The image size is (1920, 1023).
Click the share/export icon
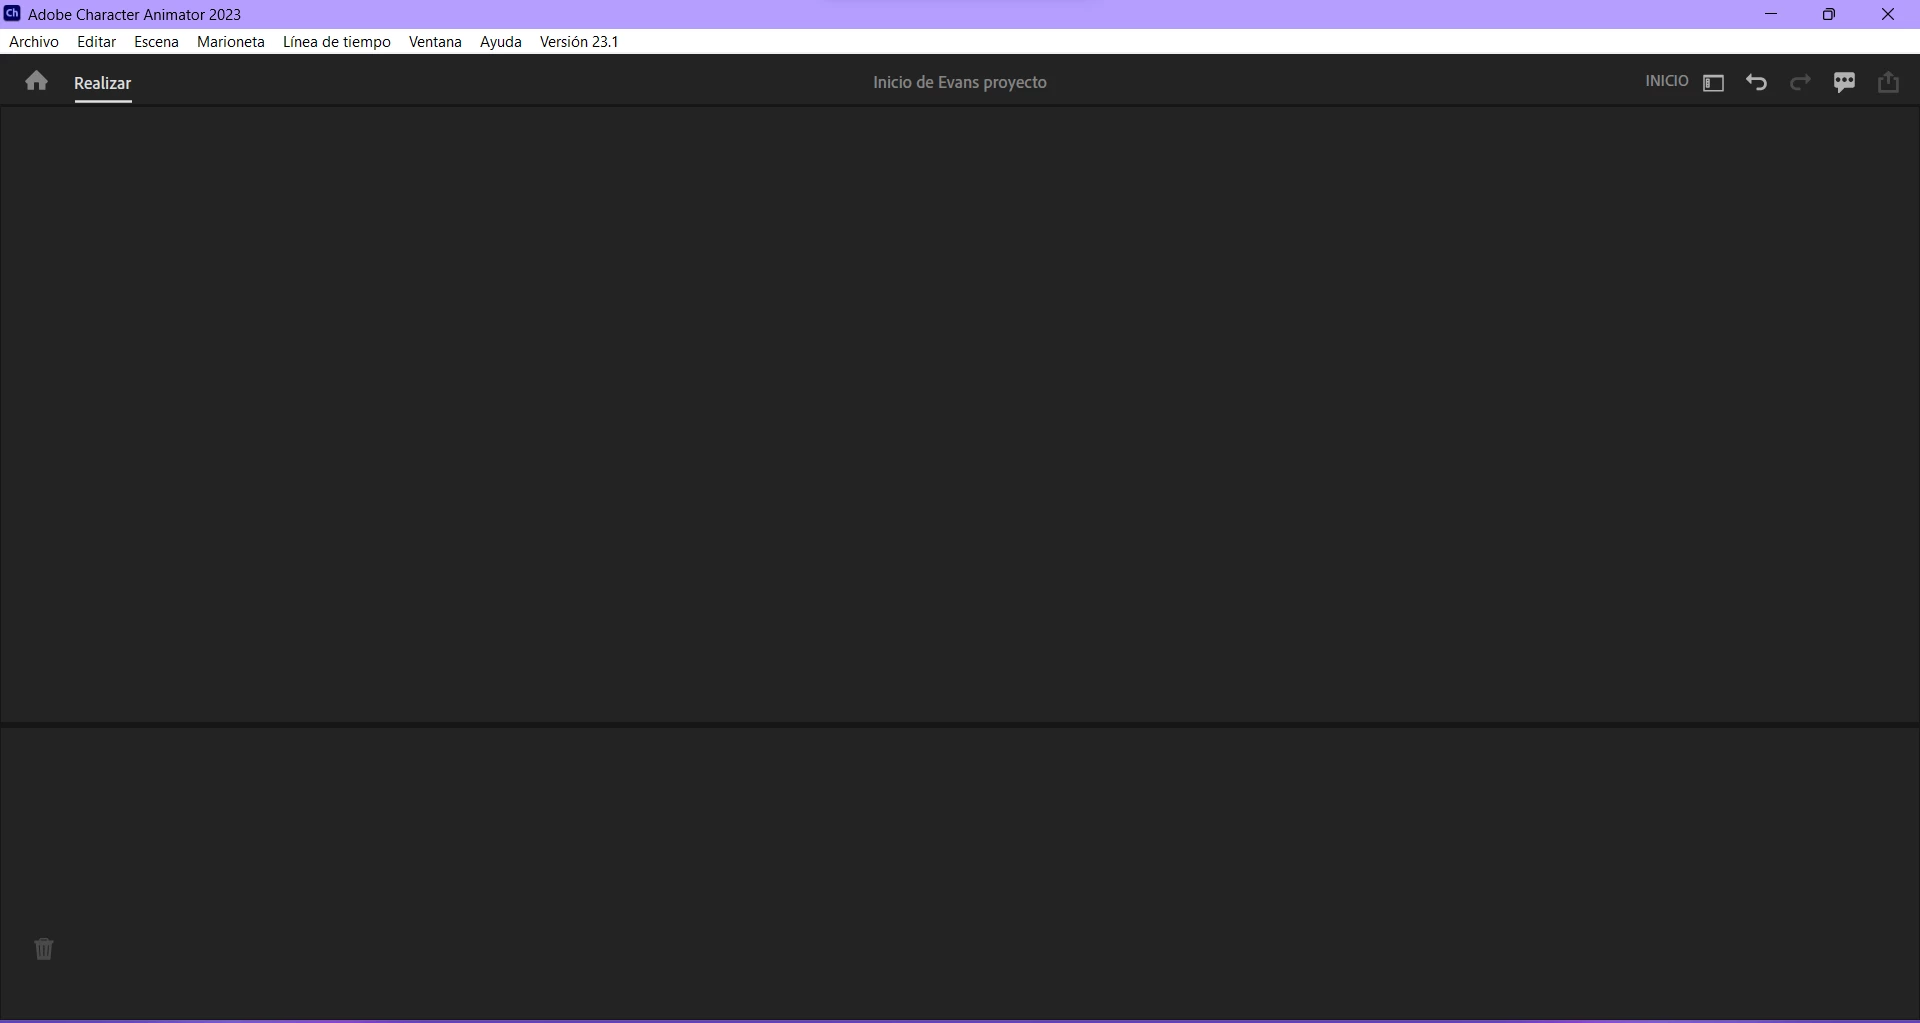[x=1889, y=82]
